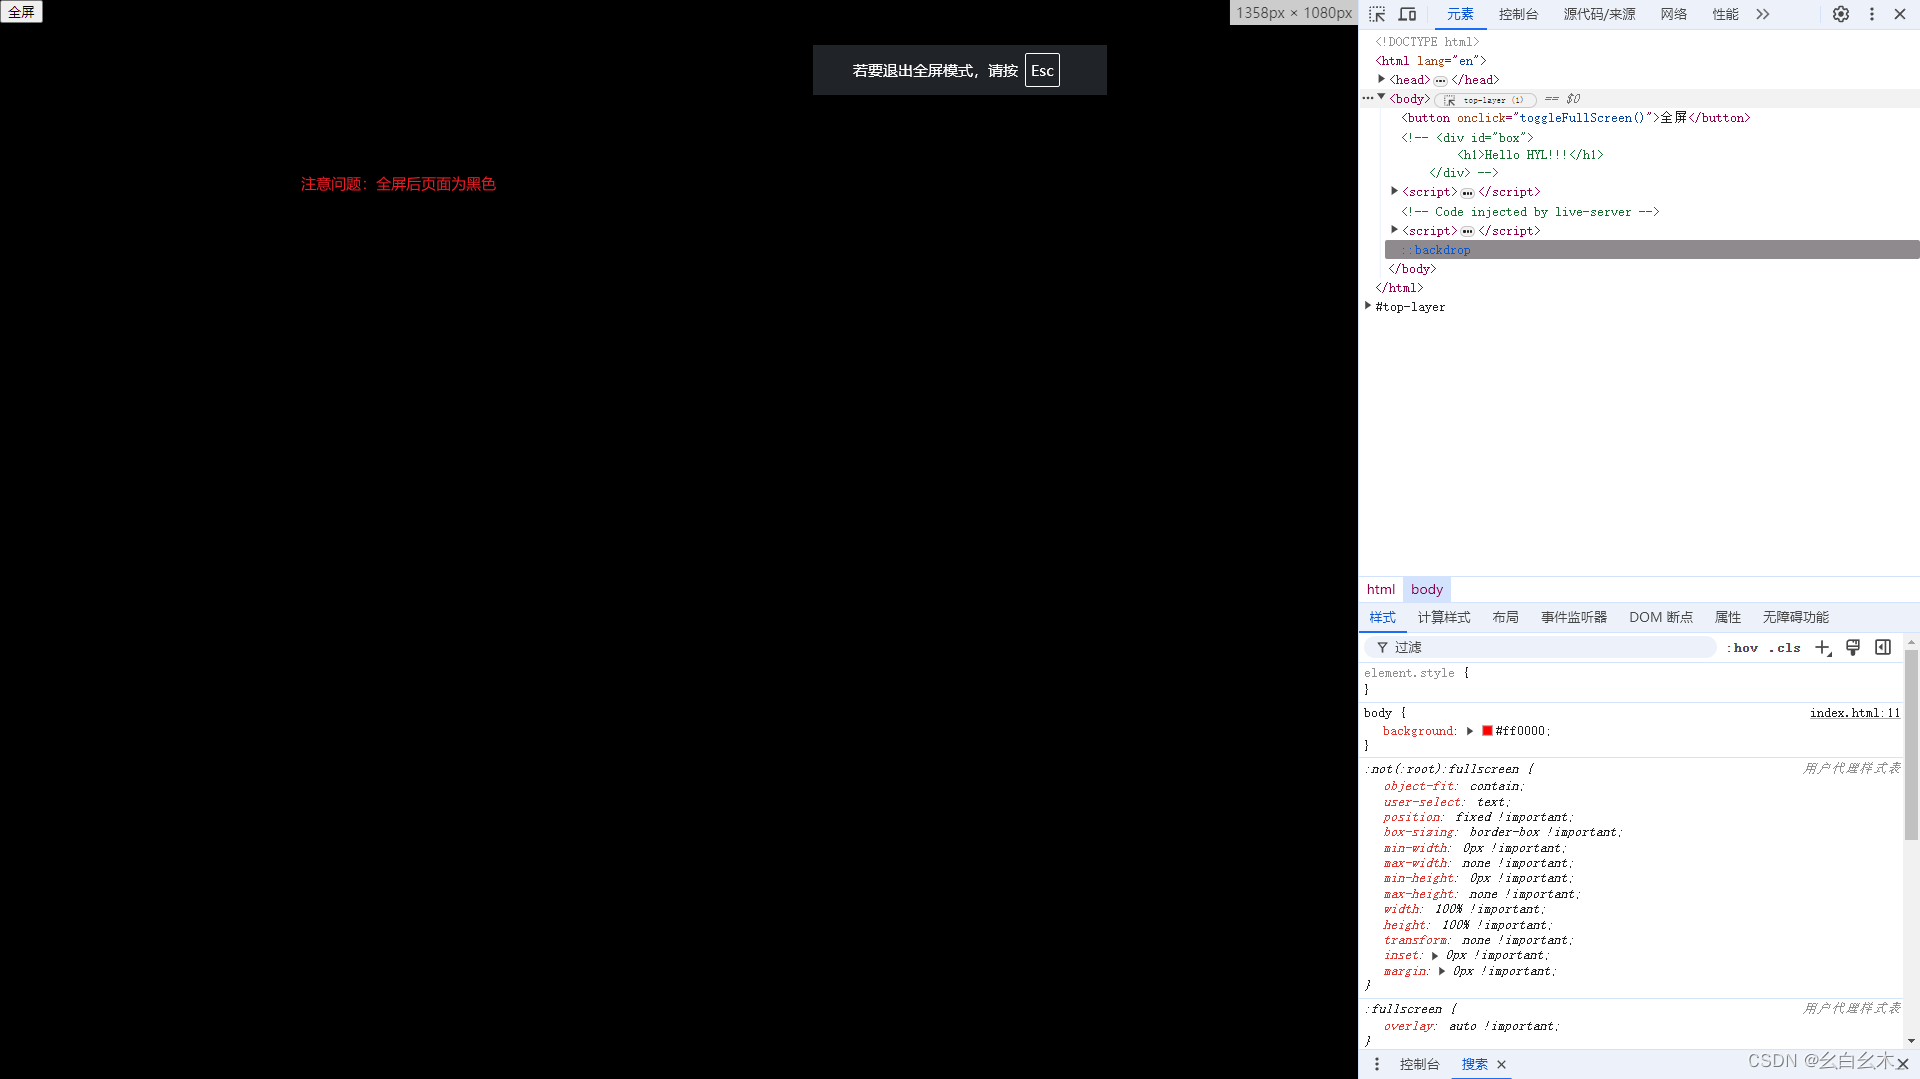Image resolution: width=1920 pixels, height=1079 pixels.
Task: Open the 性能 panel tab
Action: [x=1725, y=14]
